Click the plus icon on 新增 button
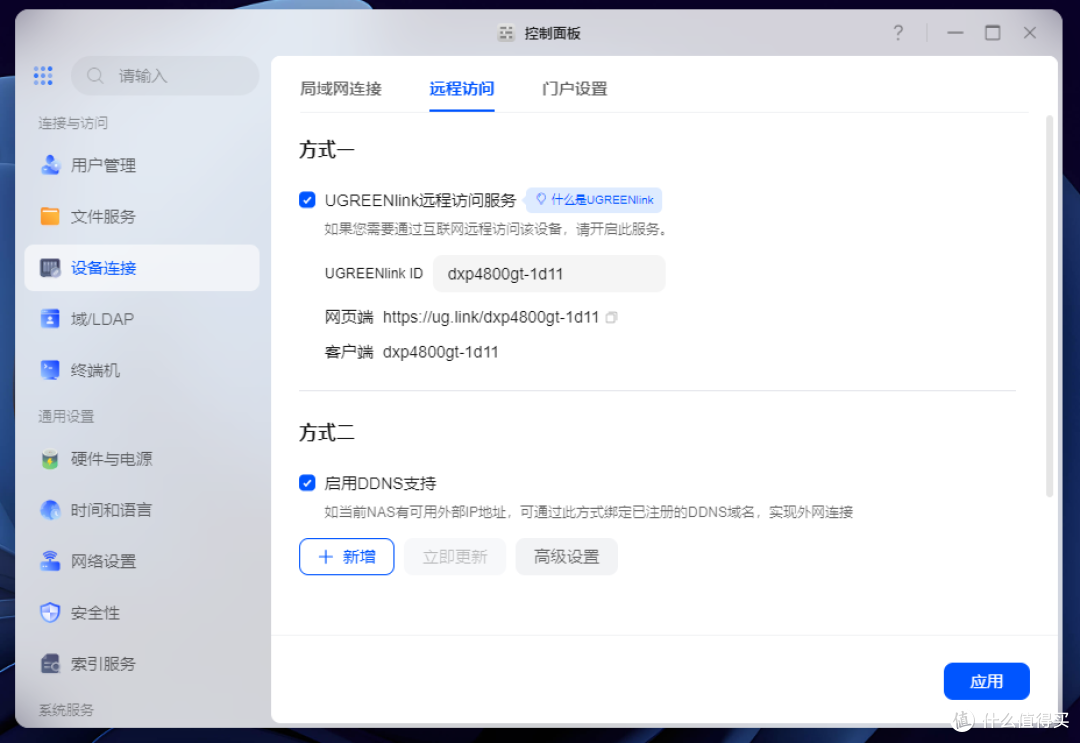This screenshot has height=743, width=1080. click(x=326, y=556)
